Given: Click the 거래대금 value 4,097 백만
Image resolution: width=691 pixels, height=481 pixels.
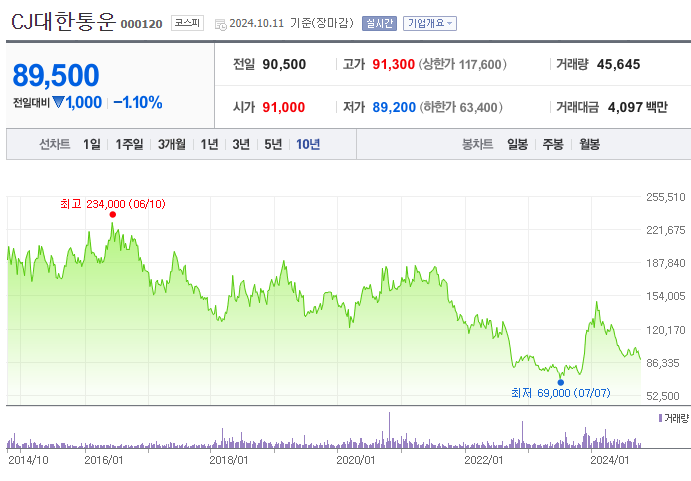Looking at the screenshot, I should 638,107.
